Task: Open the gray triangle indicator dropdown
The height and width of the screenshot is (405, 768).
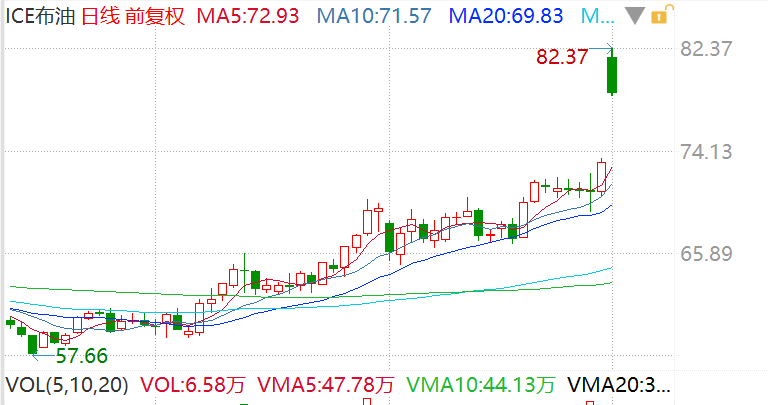Action: [x=635, y=16]
